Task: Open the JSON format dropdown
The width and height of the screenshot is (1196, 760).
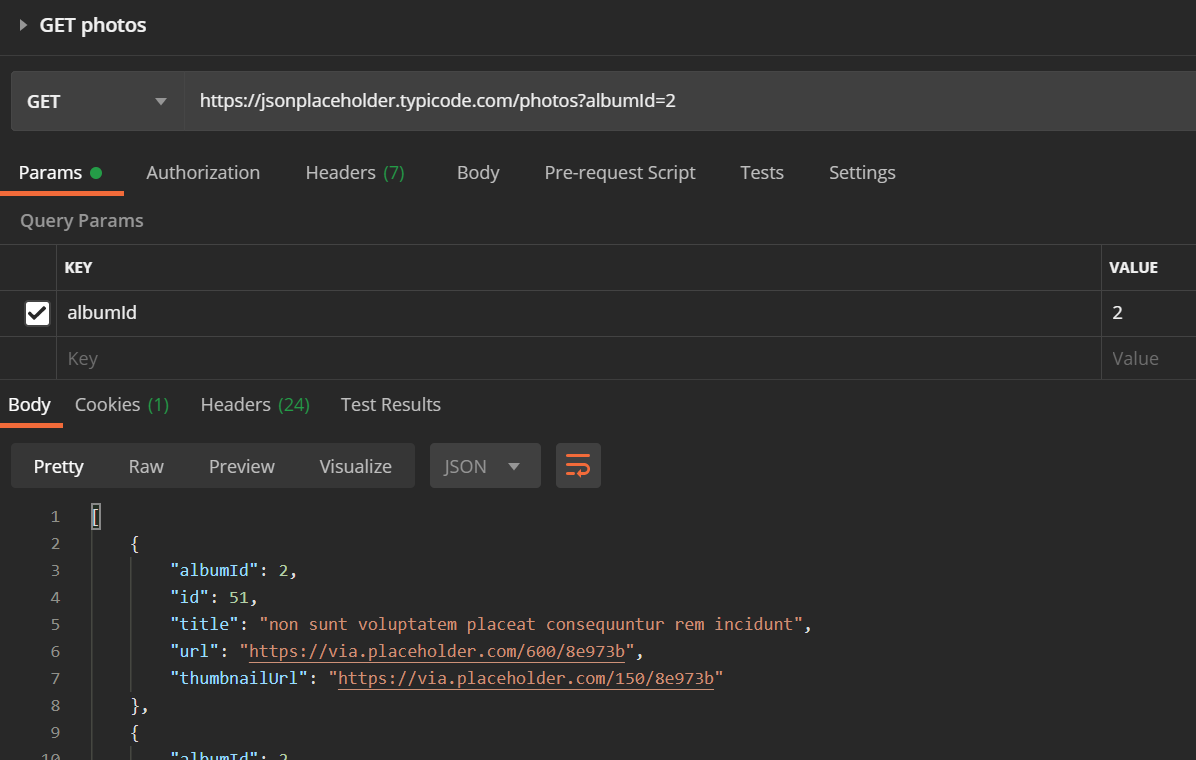Action: click(485, 466)
